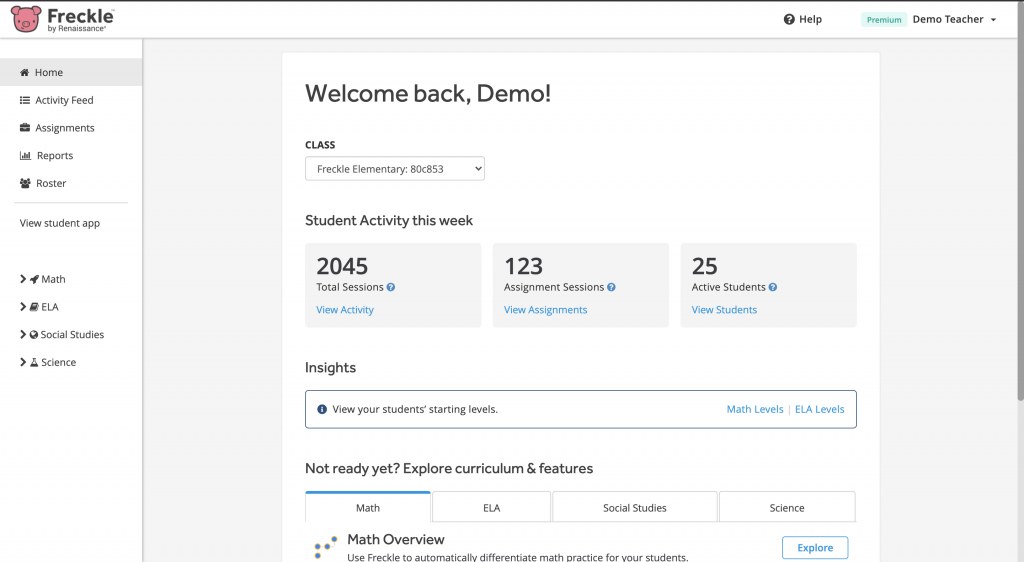The height and width of the screenshot is (562, 1024).
Task: Click the Science flask icon
Action: 34,362
